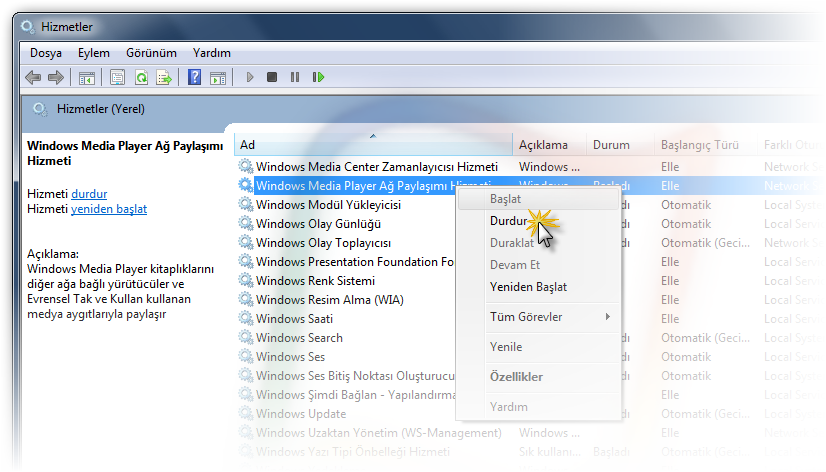Open the Yardım menu in menu bar

pos(212,53)
